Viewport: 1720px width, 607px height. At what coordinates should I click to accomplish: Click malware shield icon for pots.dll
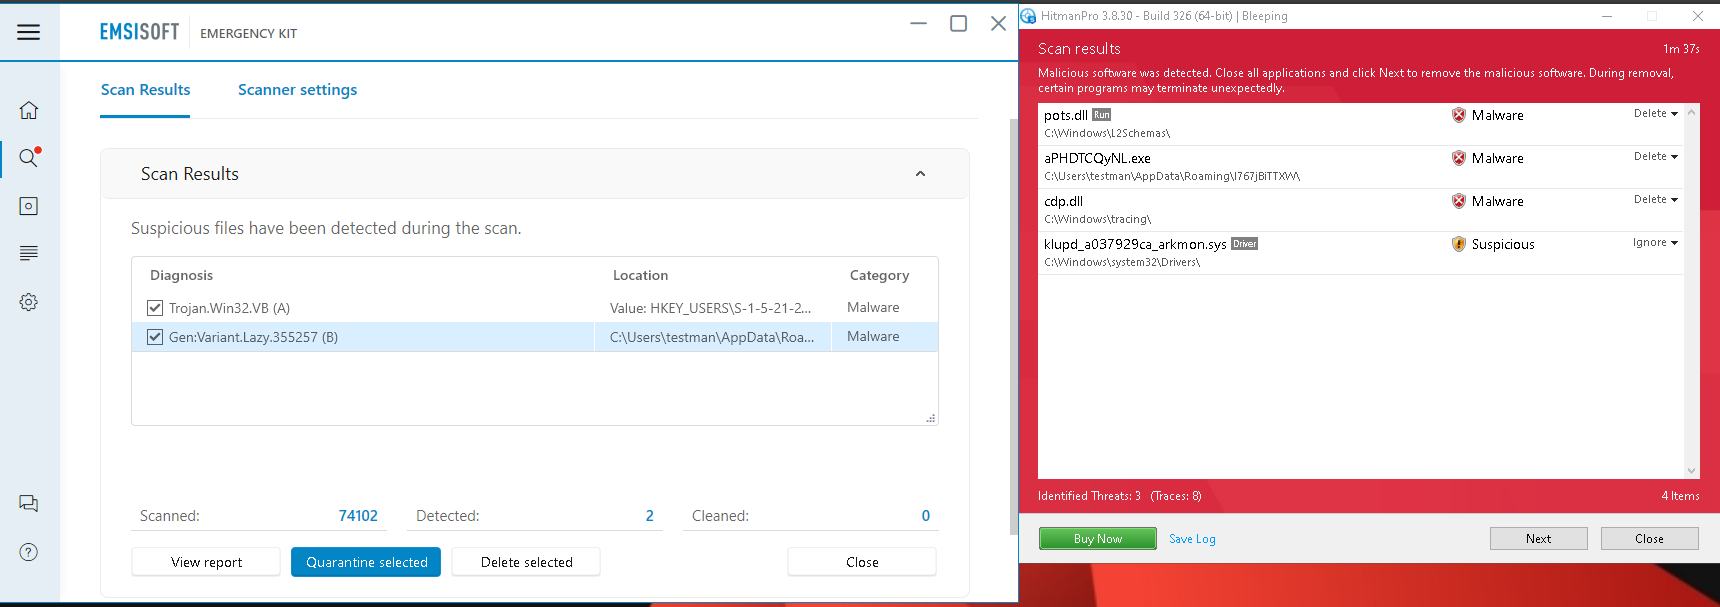[1459, 115]
